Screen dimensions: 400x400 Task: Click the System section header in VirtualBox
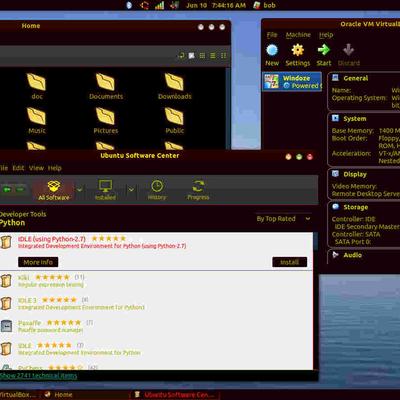coord(355,119)
